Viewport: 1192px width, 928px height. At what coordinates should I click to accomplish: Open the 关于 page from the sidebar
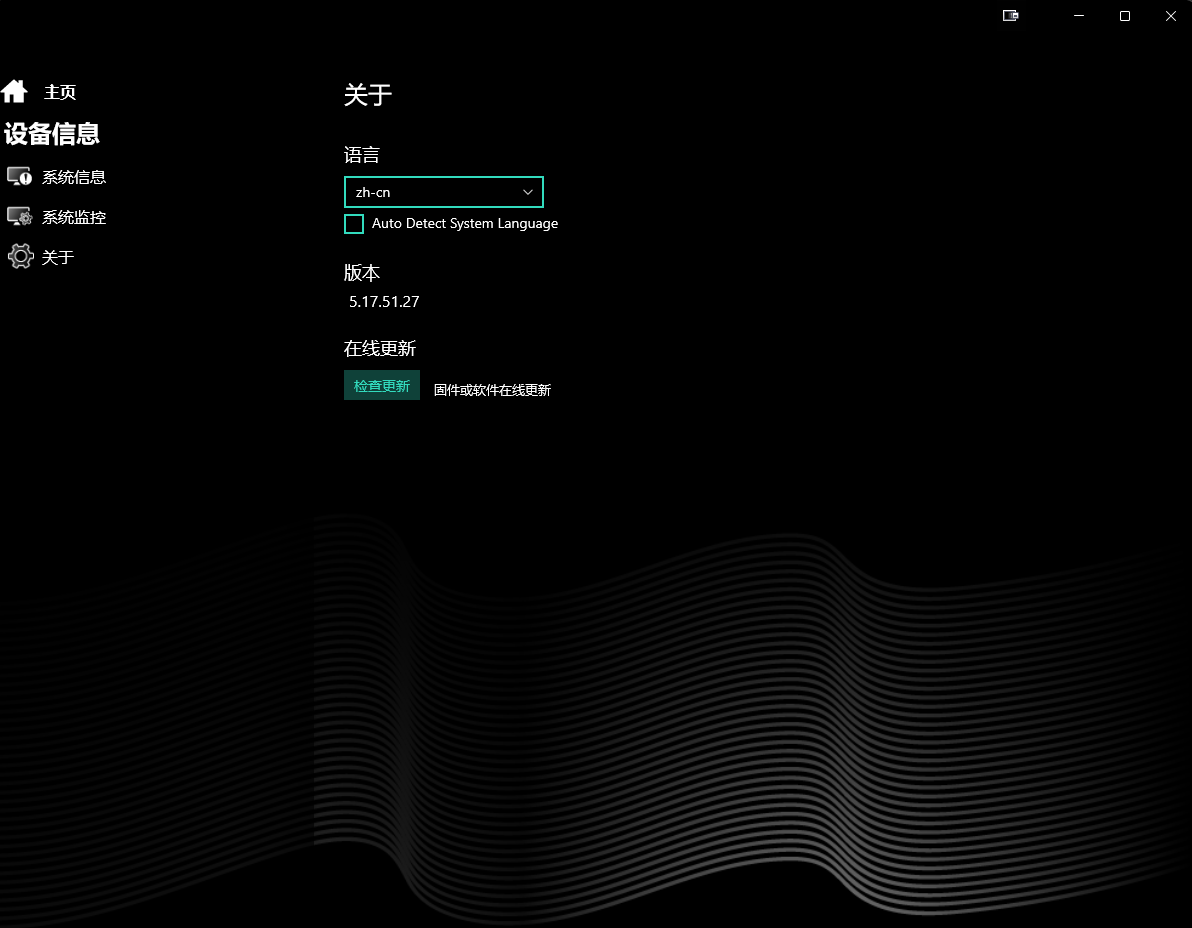[60, 257]
